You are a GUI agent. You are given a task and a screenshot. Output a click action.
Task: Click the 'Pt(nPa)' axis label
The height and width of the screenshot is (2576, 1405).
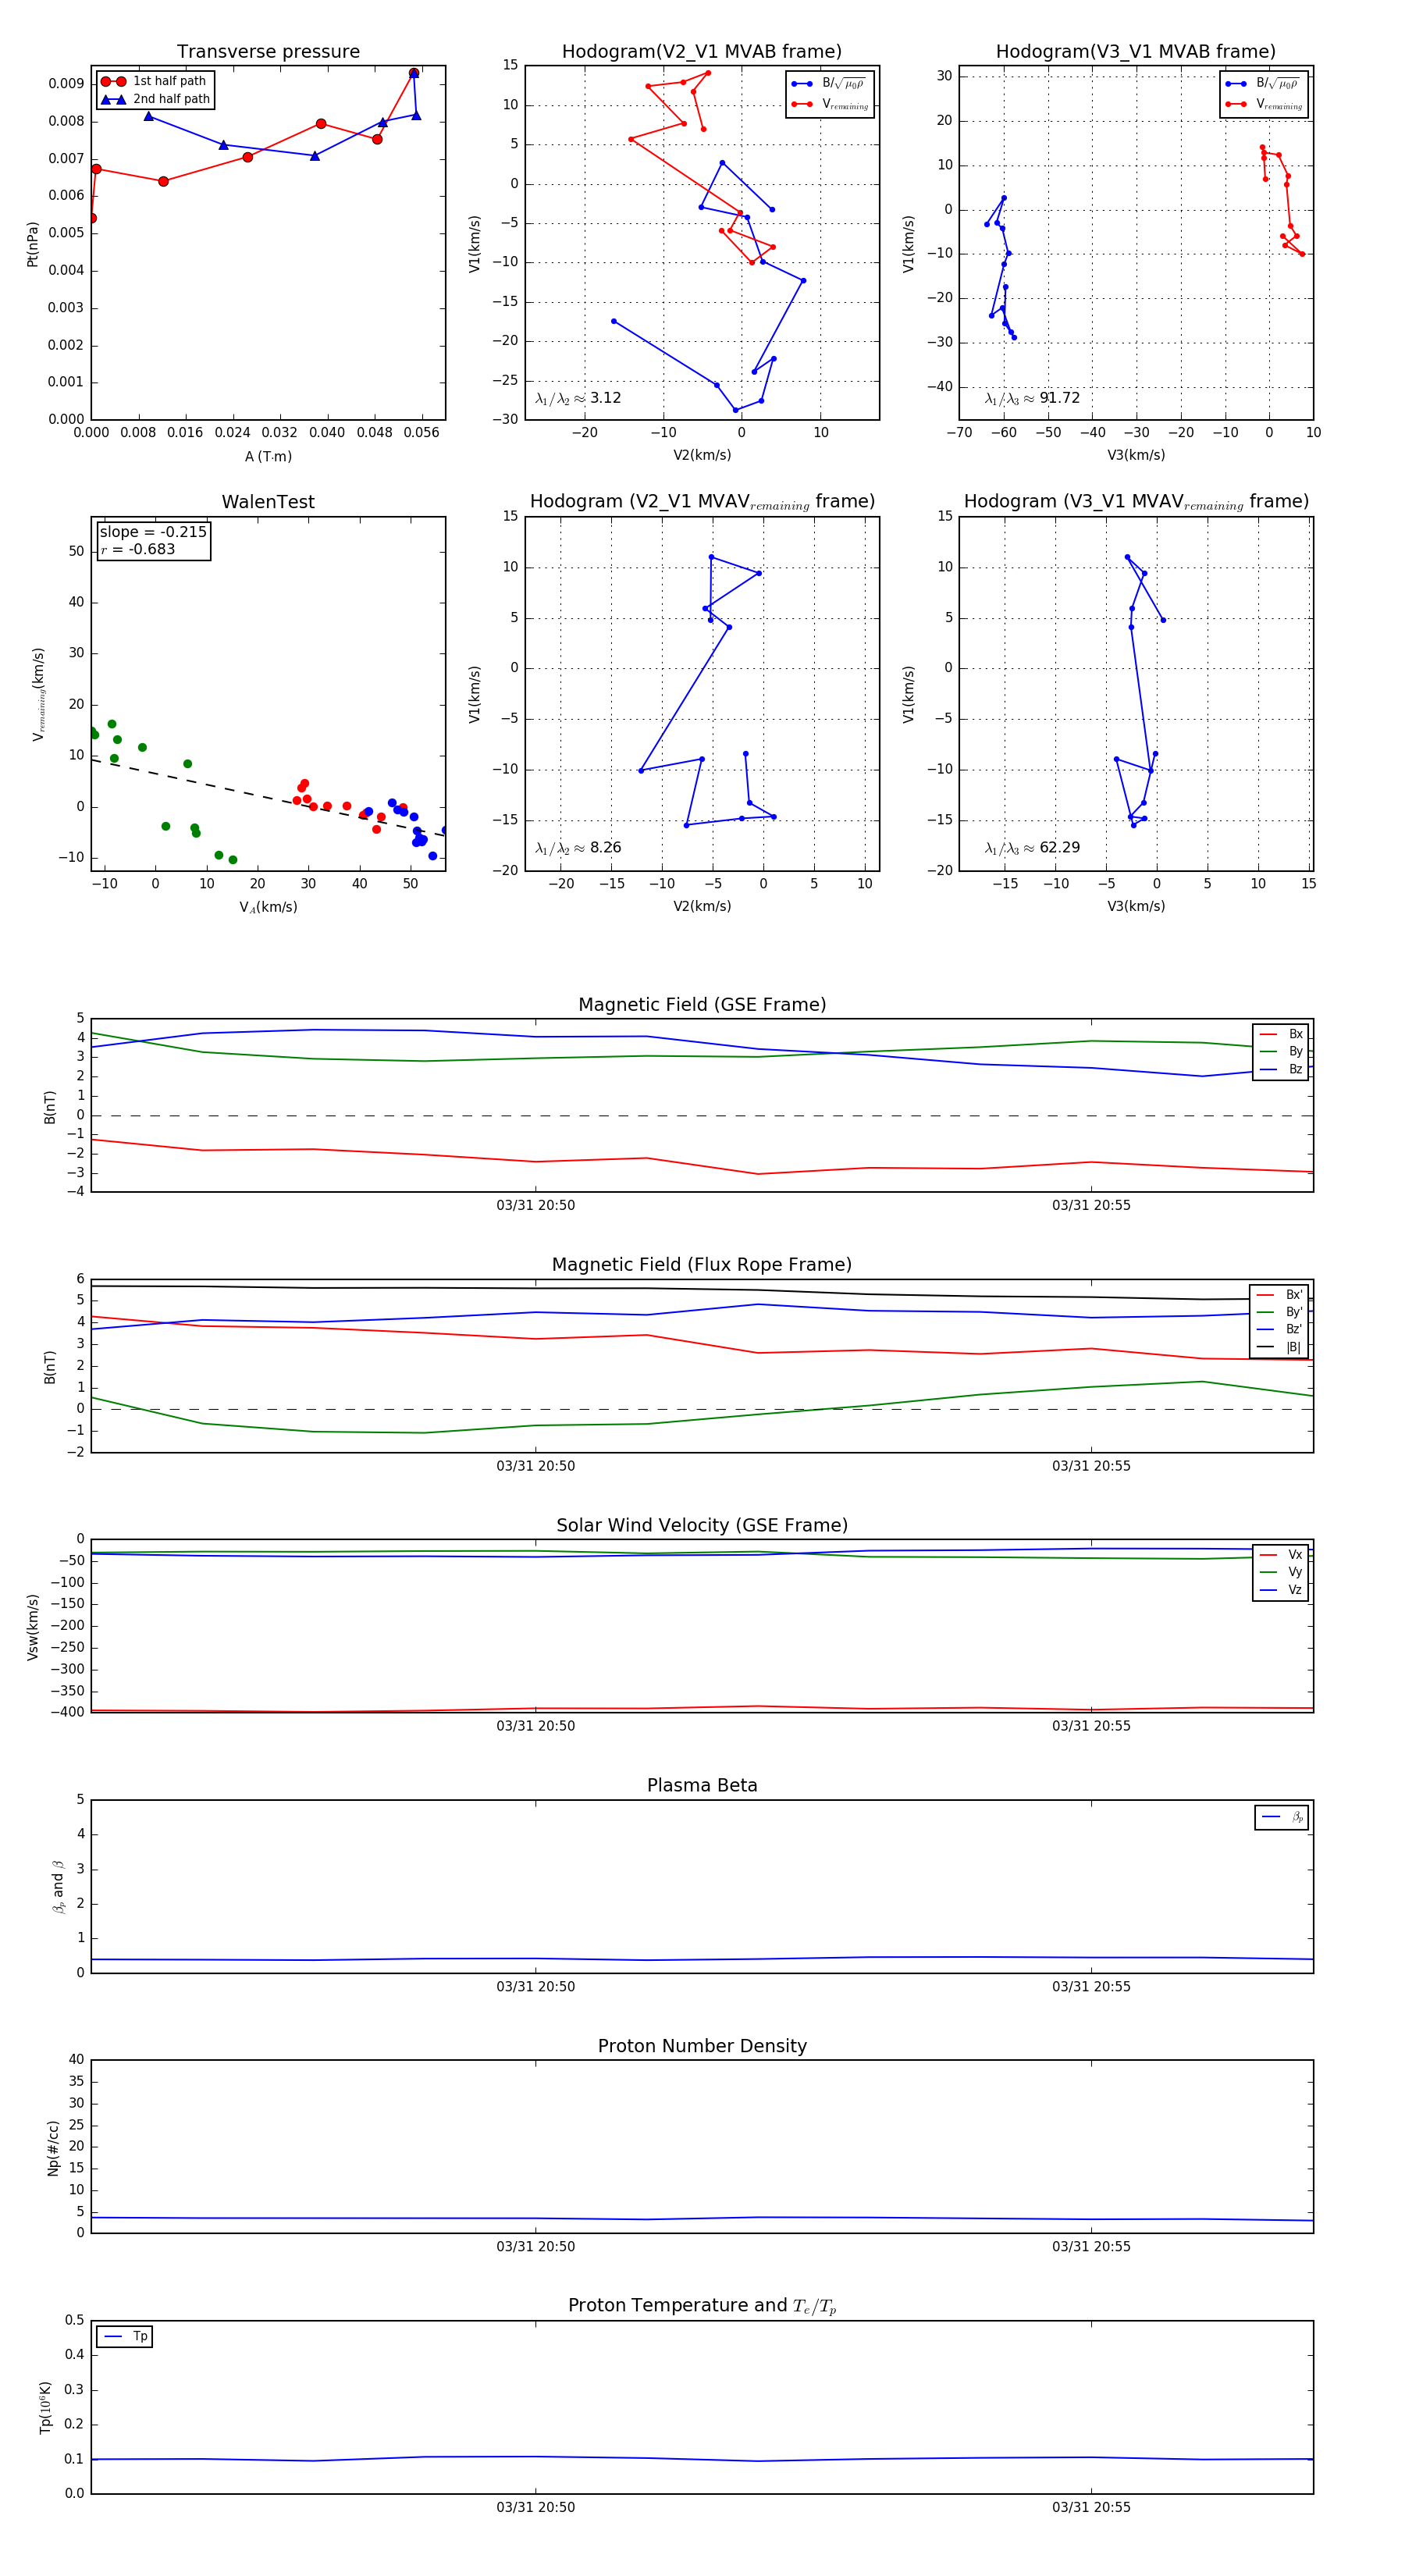[32, 243]
